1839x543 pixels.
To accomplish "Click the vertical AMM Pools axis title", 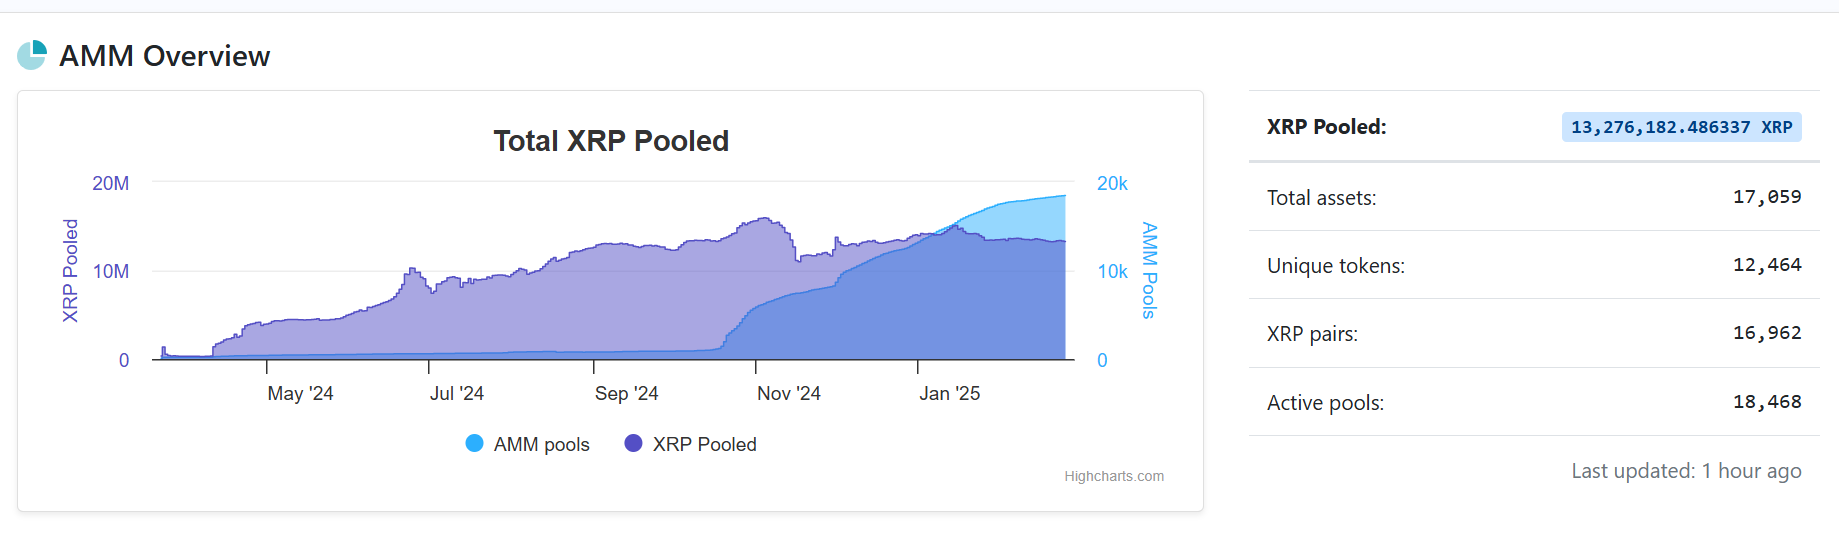I will pyautogui.click(x=1149, y=270).
